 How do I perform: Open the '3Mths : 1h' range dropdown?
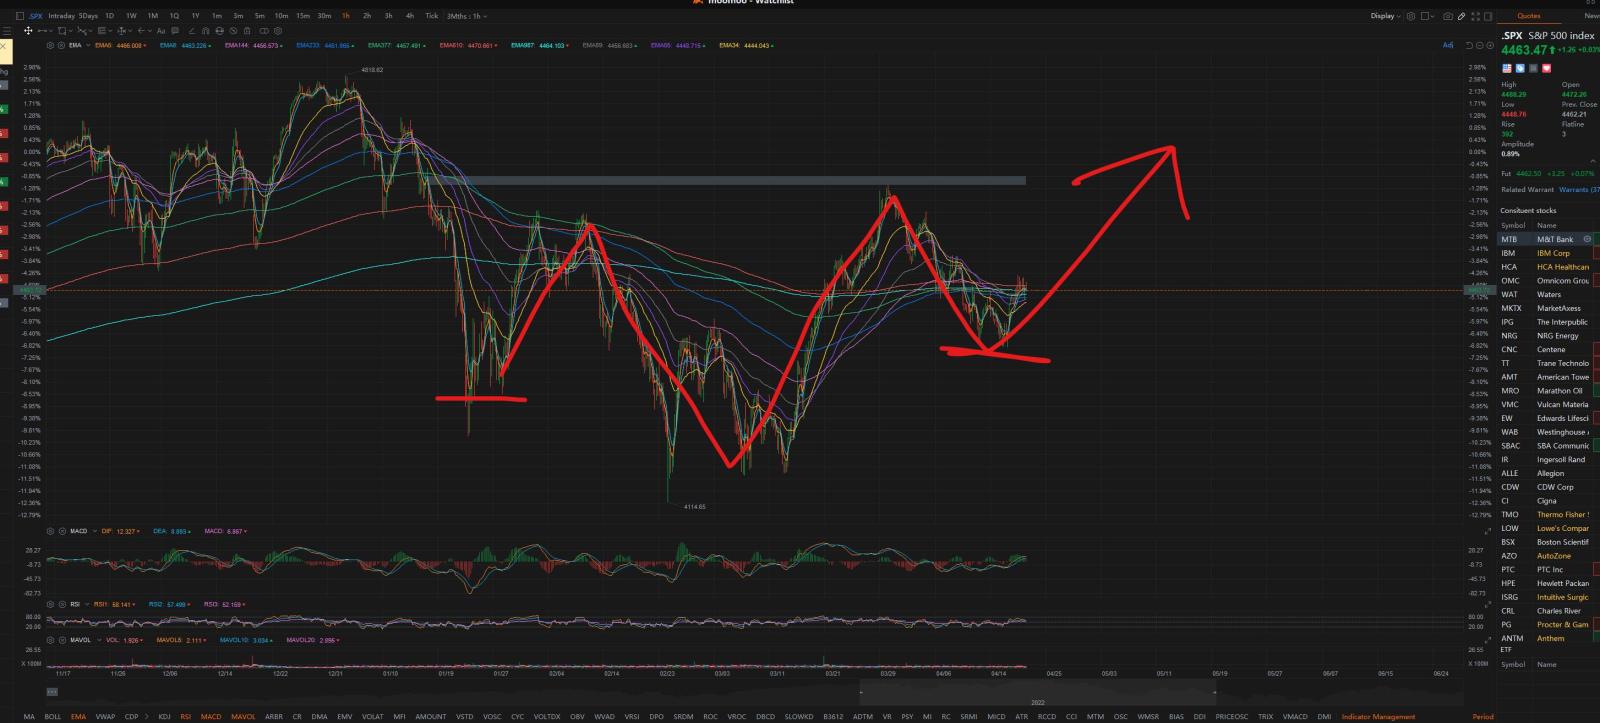click(467, 16)
